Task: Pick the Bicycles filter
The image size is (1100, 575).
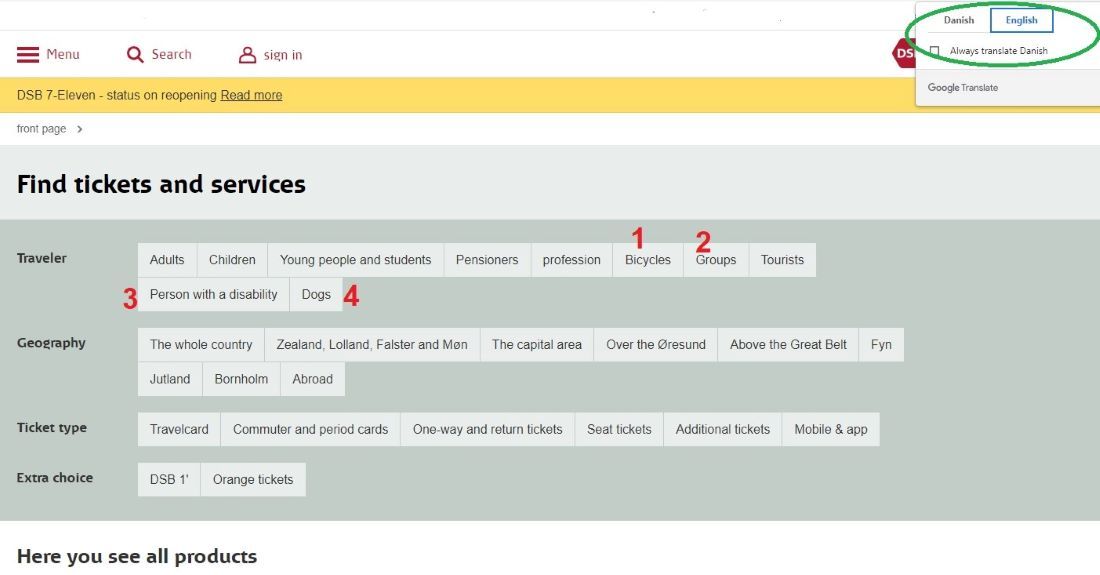Action: [648, 260]
